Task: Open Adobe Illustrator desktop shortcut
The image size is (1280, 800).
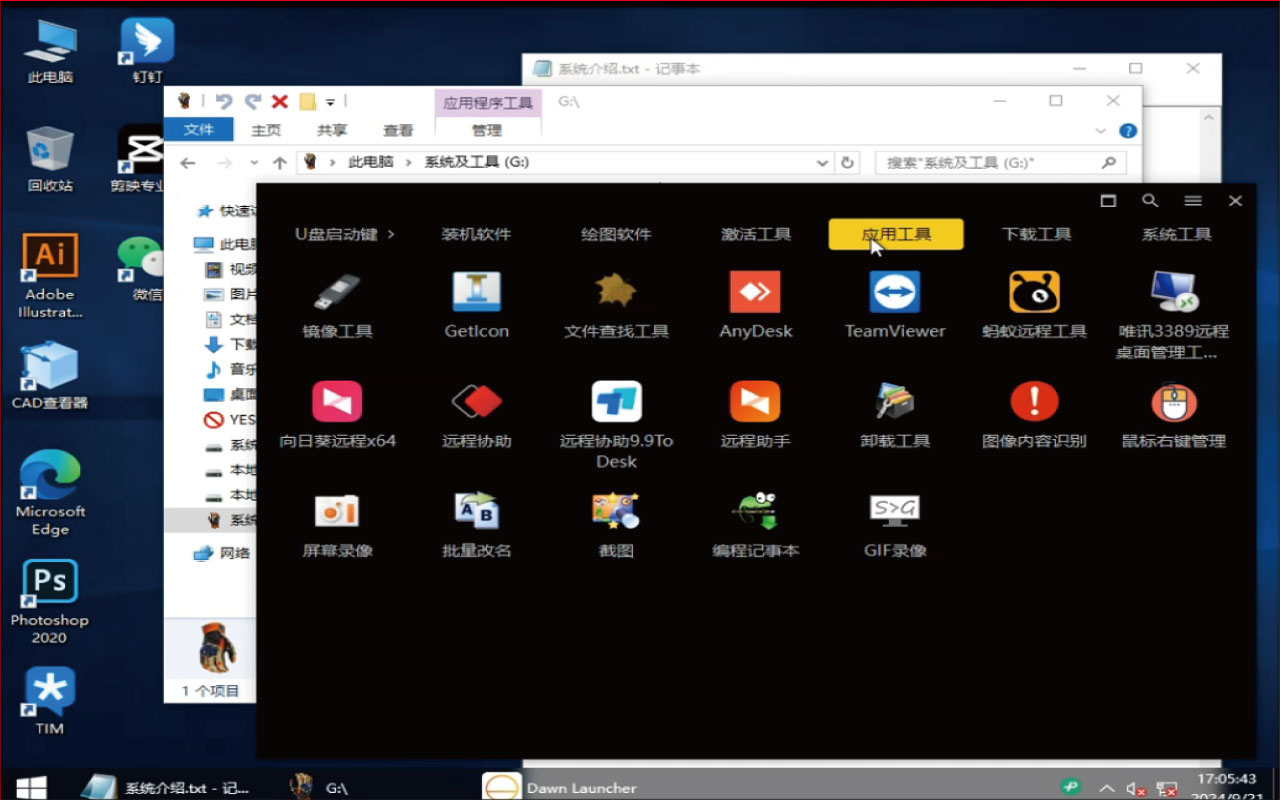Action: (50, 275)
